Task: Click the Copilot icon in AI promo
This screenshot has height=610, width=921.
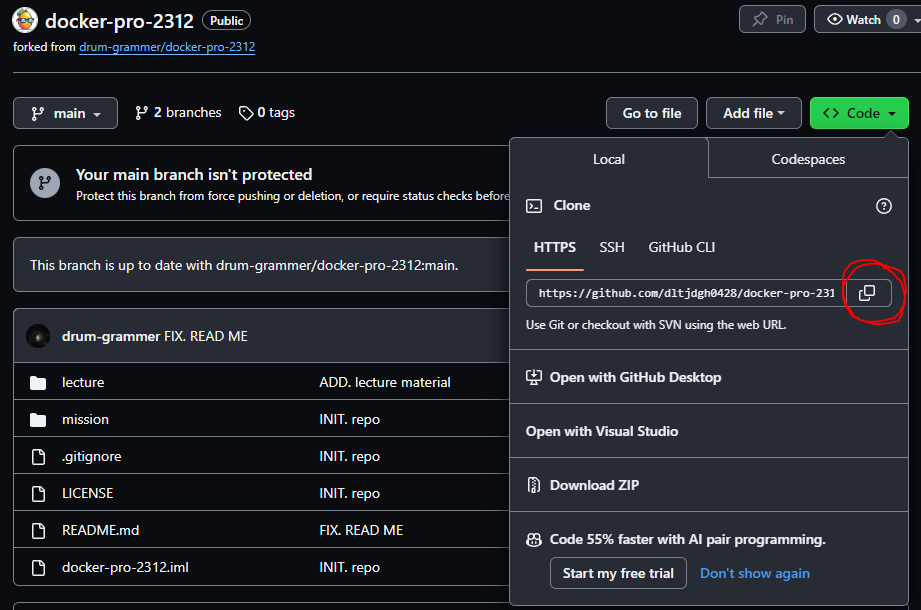Action: (x=534, y=540)
